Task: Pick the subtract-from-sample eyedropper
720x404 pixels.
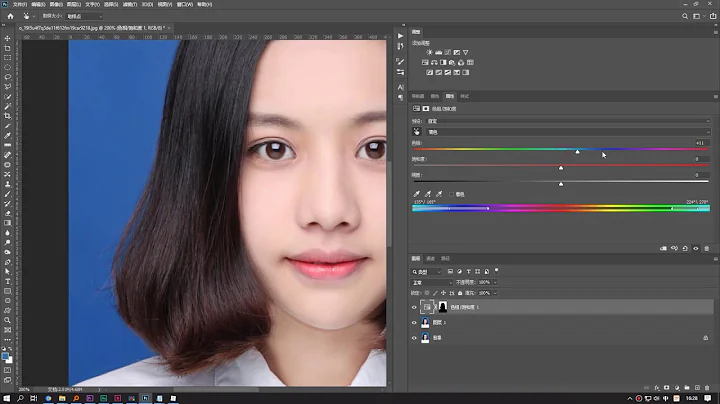Action: 439,194
